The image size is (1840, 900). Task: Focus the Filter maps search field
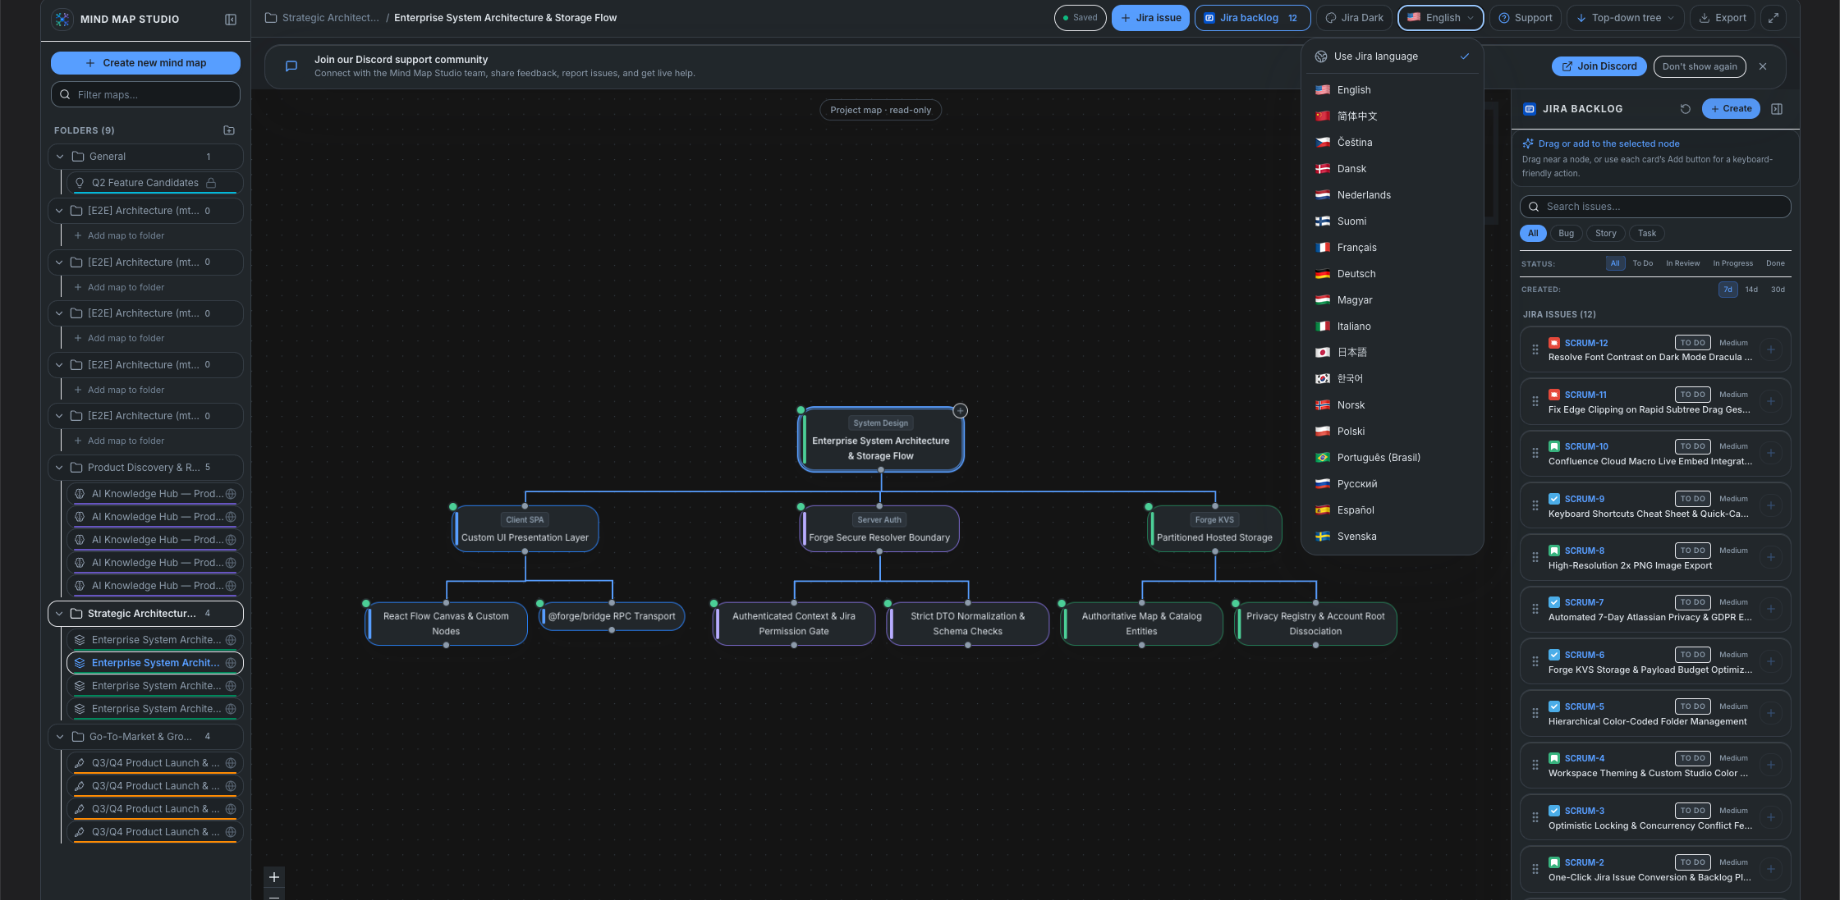click(x=146, y=95)
